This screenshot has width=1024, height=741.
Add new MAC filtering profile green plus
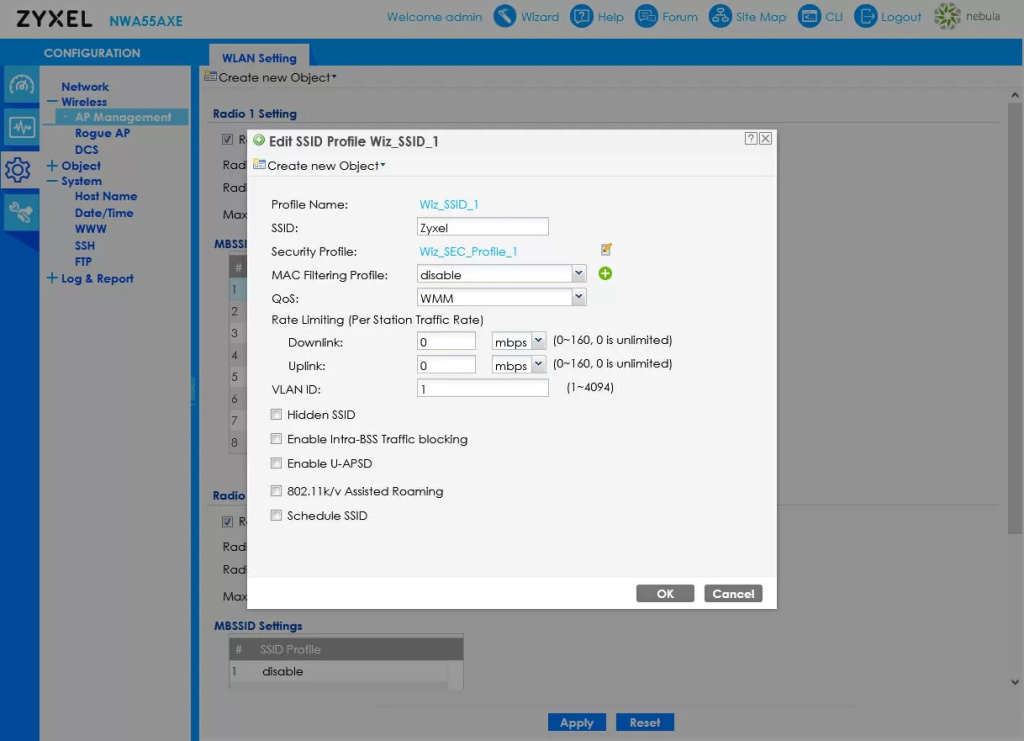(x=605, y=274)
